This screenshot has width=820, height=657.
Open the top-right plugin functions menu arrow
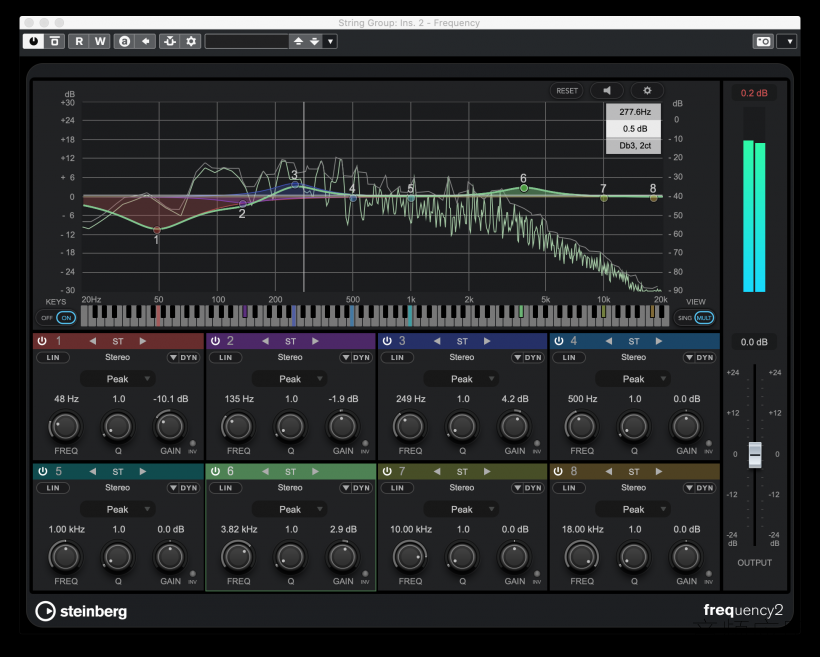tap(789, 41)
